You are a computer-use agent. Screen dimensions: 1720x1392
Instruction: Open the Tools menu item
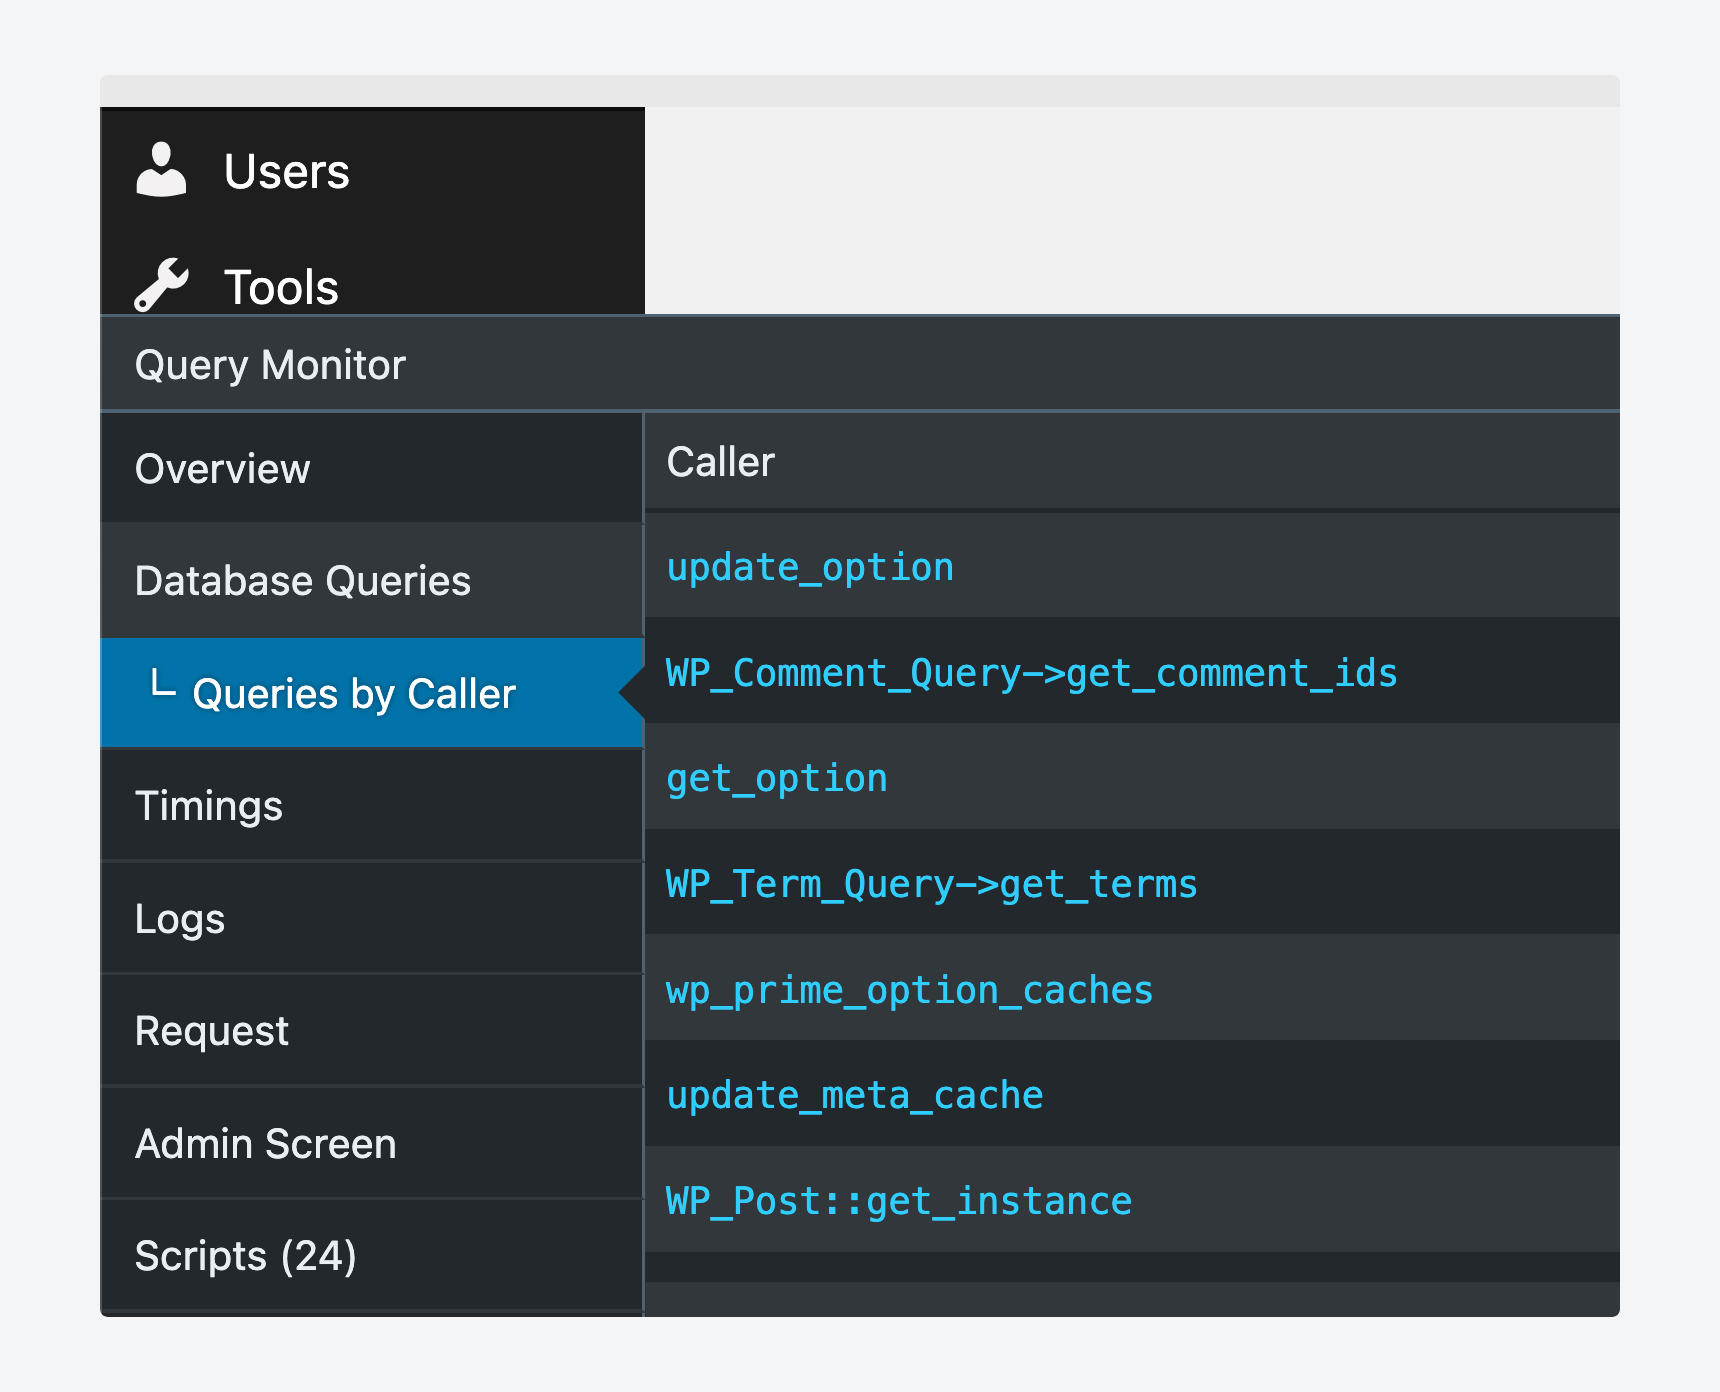[x=280, y=287]
